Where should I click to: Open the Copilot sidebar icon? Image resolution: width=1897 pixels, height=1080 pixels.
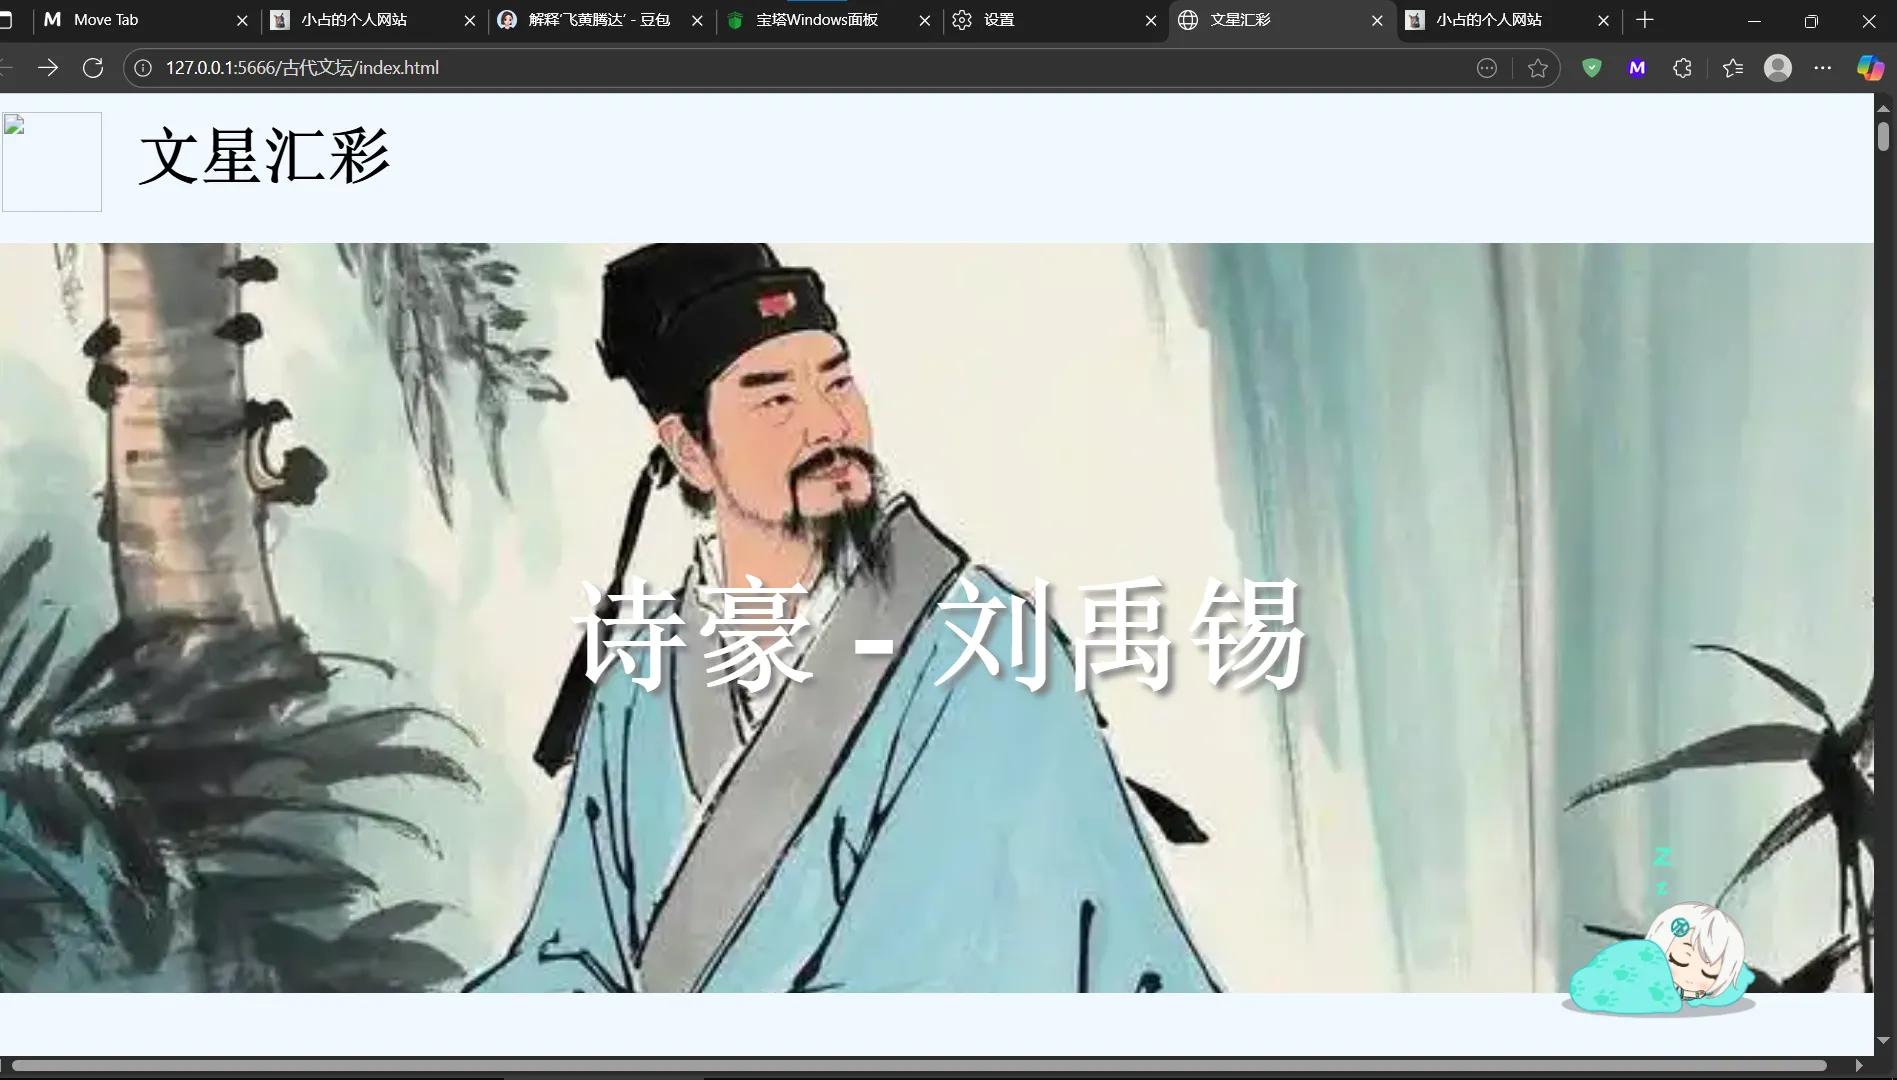(x=1869, y=68)
